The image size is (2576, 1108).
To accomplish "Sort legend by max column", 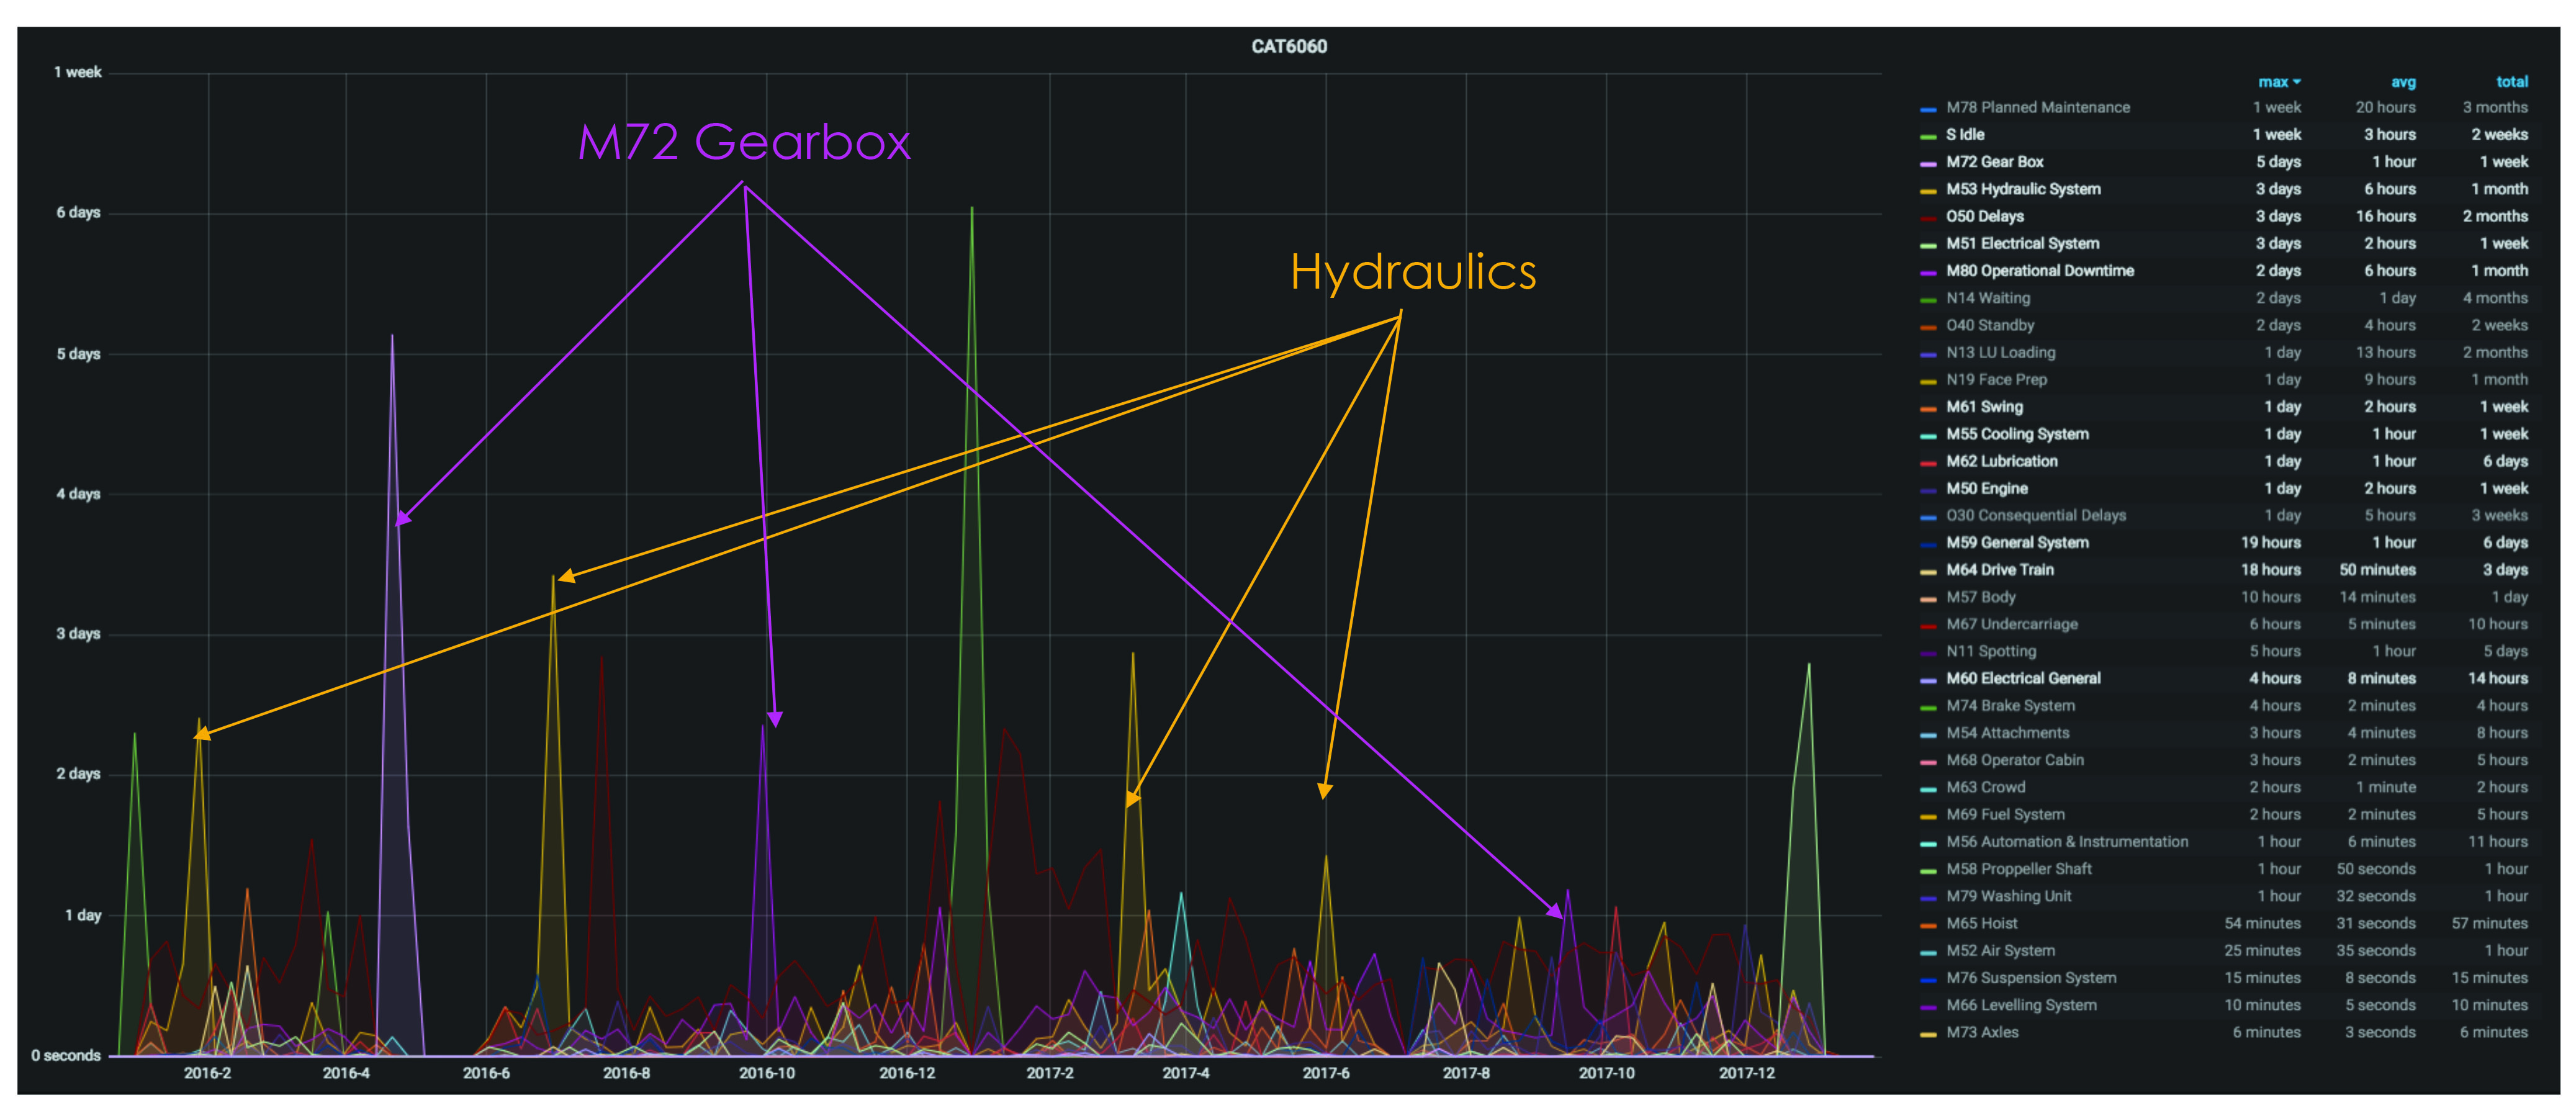I will (2279, 82).
